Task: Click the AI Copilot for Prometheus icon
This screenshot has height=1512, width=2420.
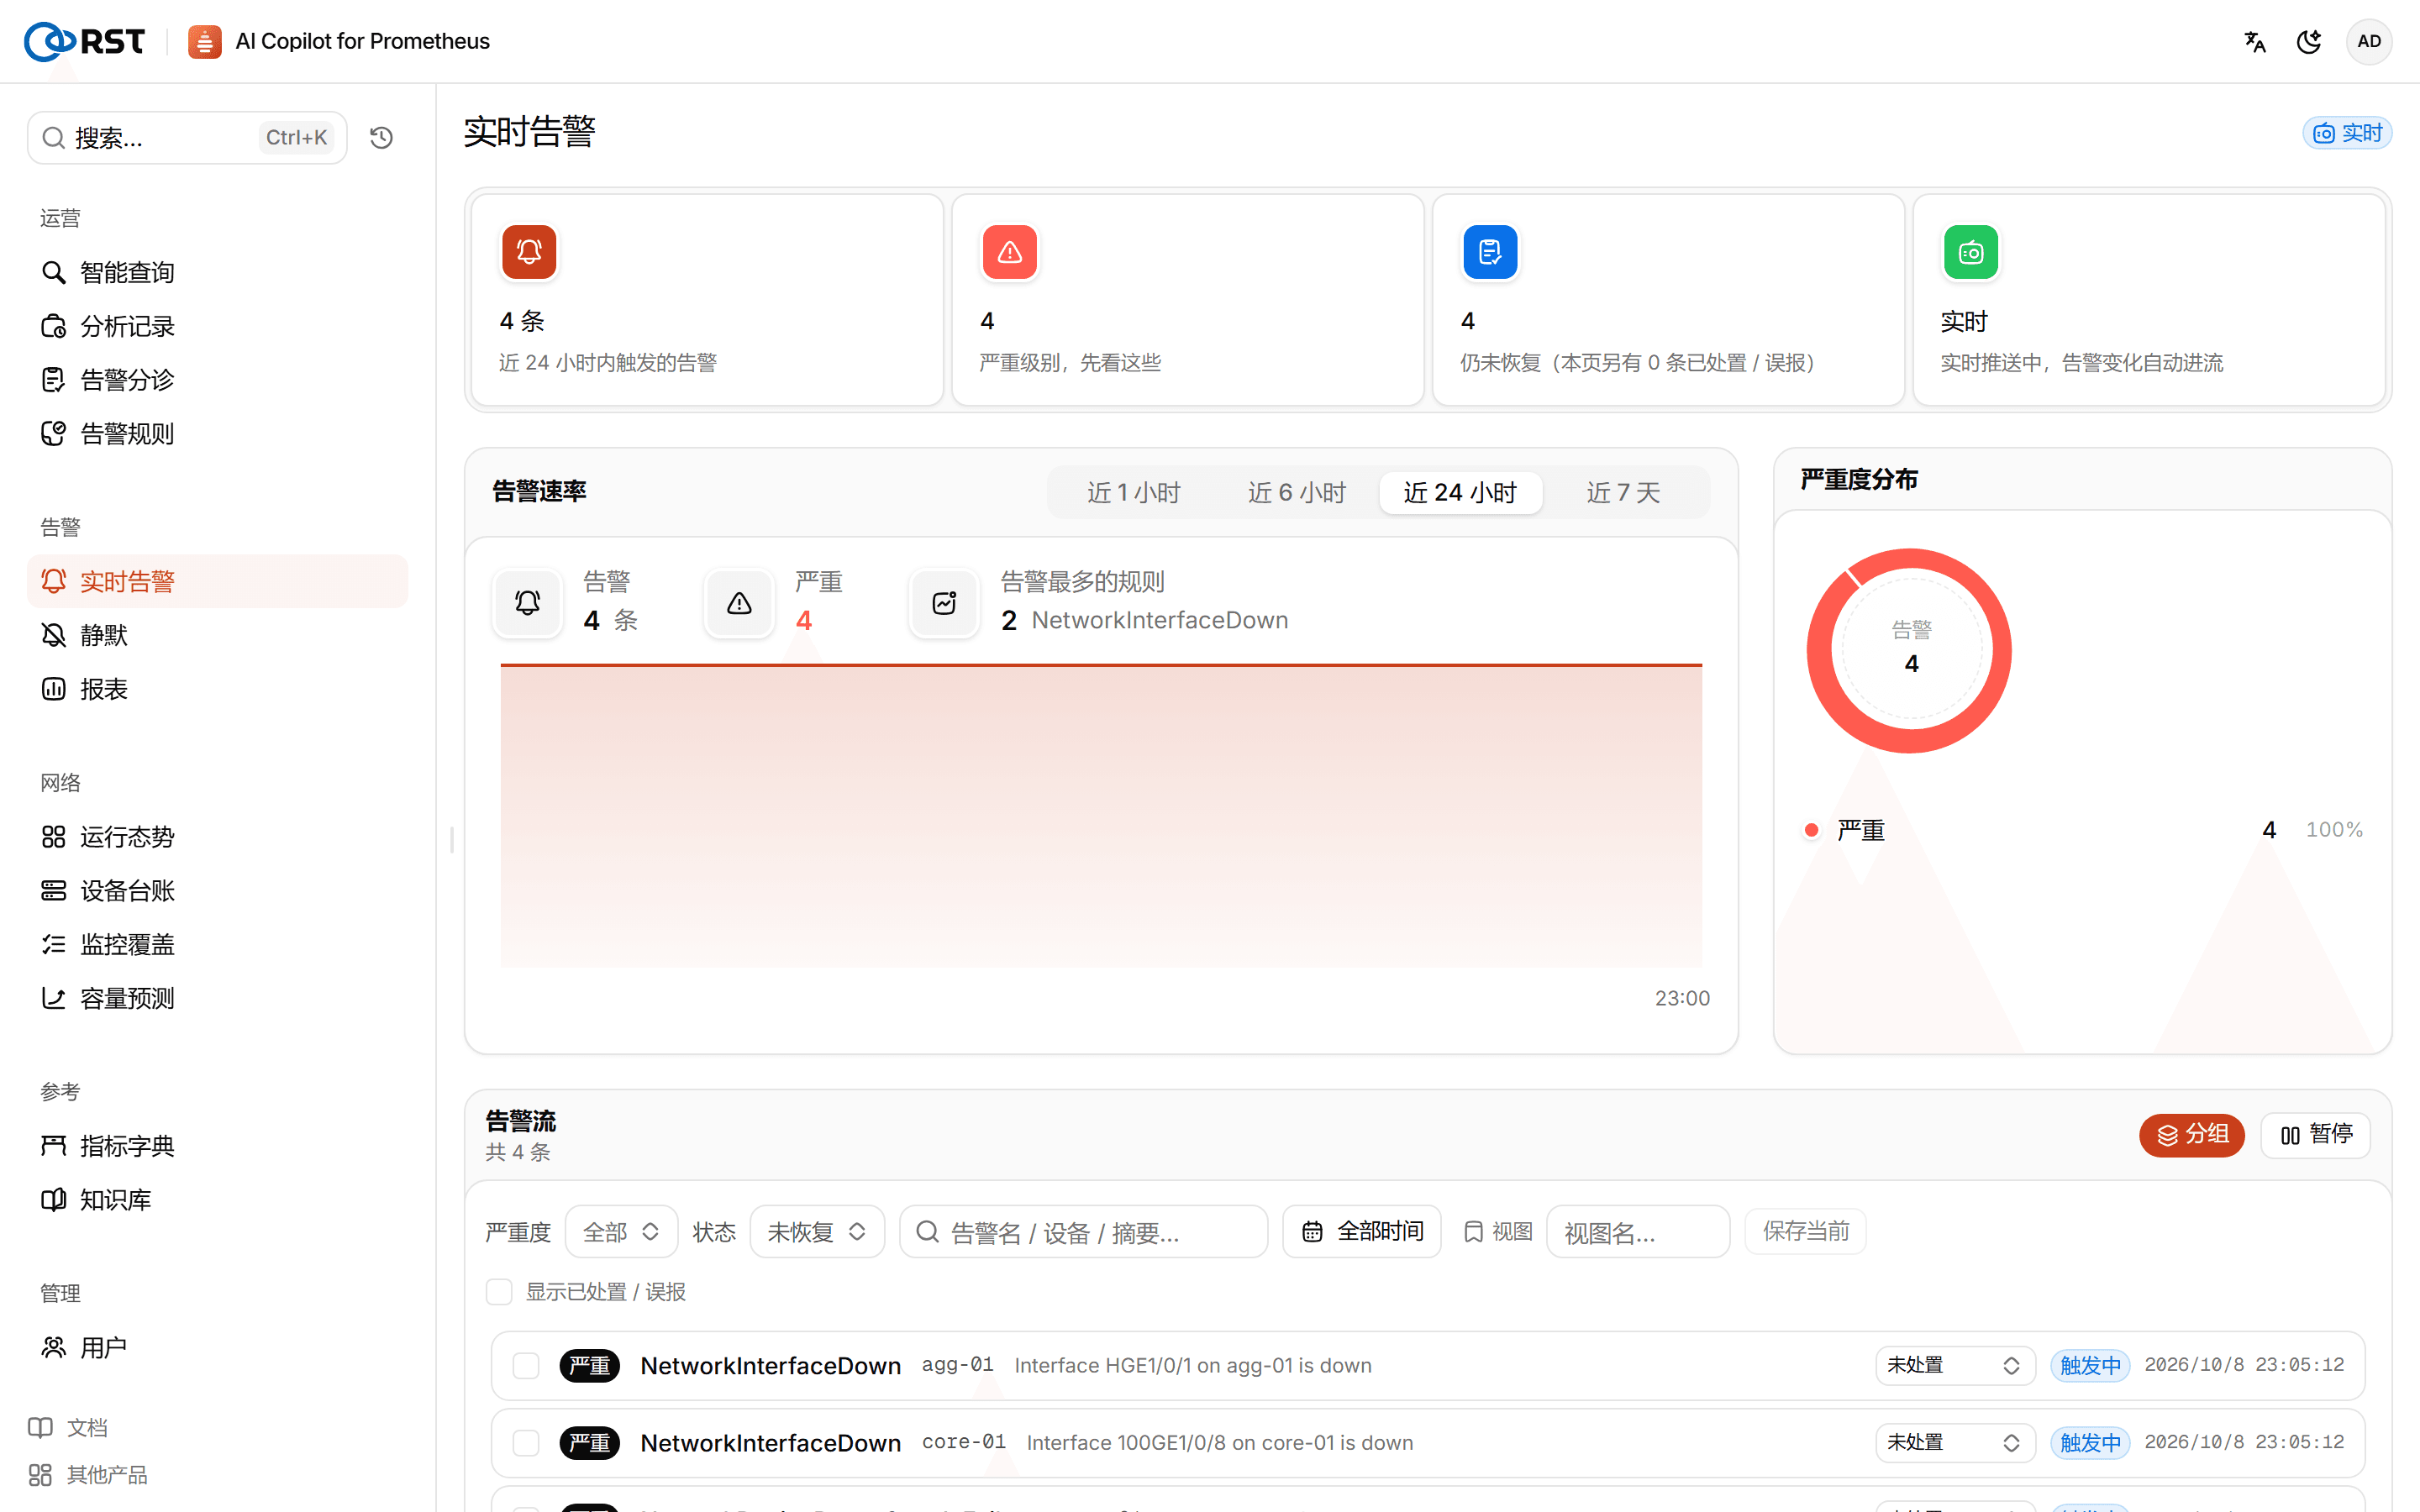Action: pos(205,42)
